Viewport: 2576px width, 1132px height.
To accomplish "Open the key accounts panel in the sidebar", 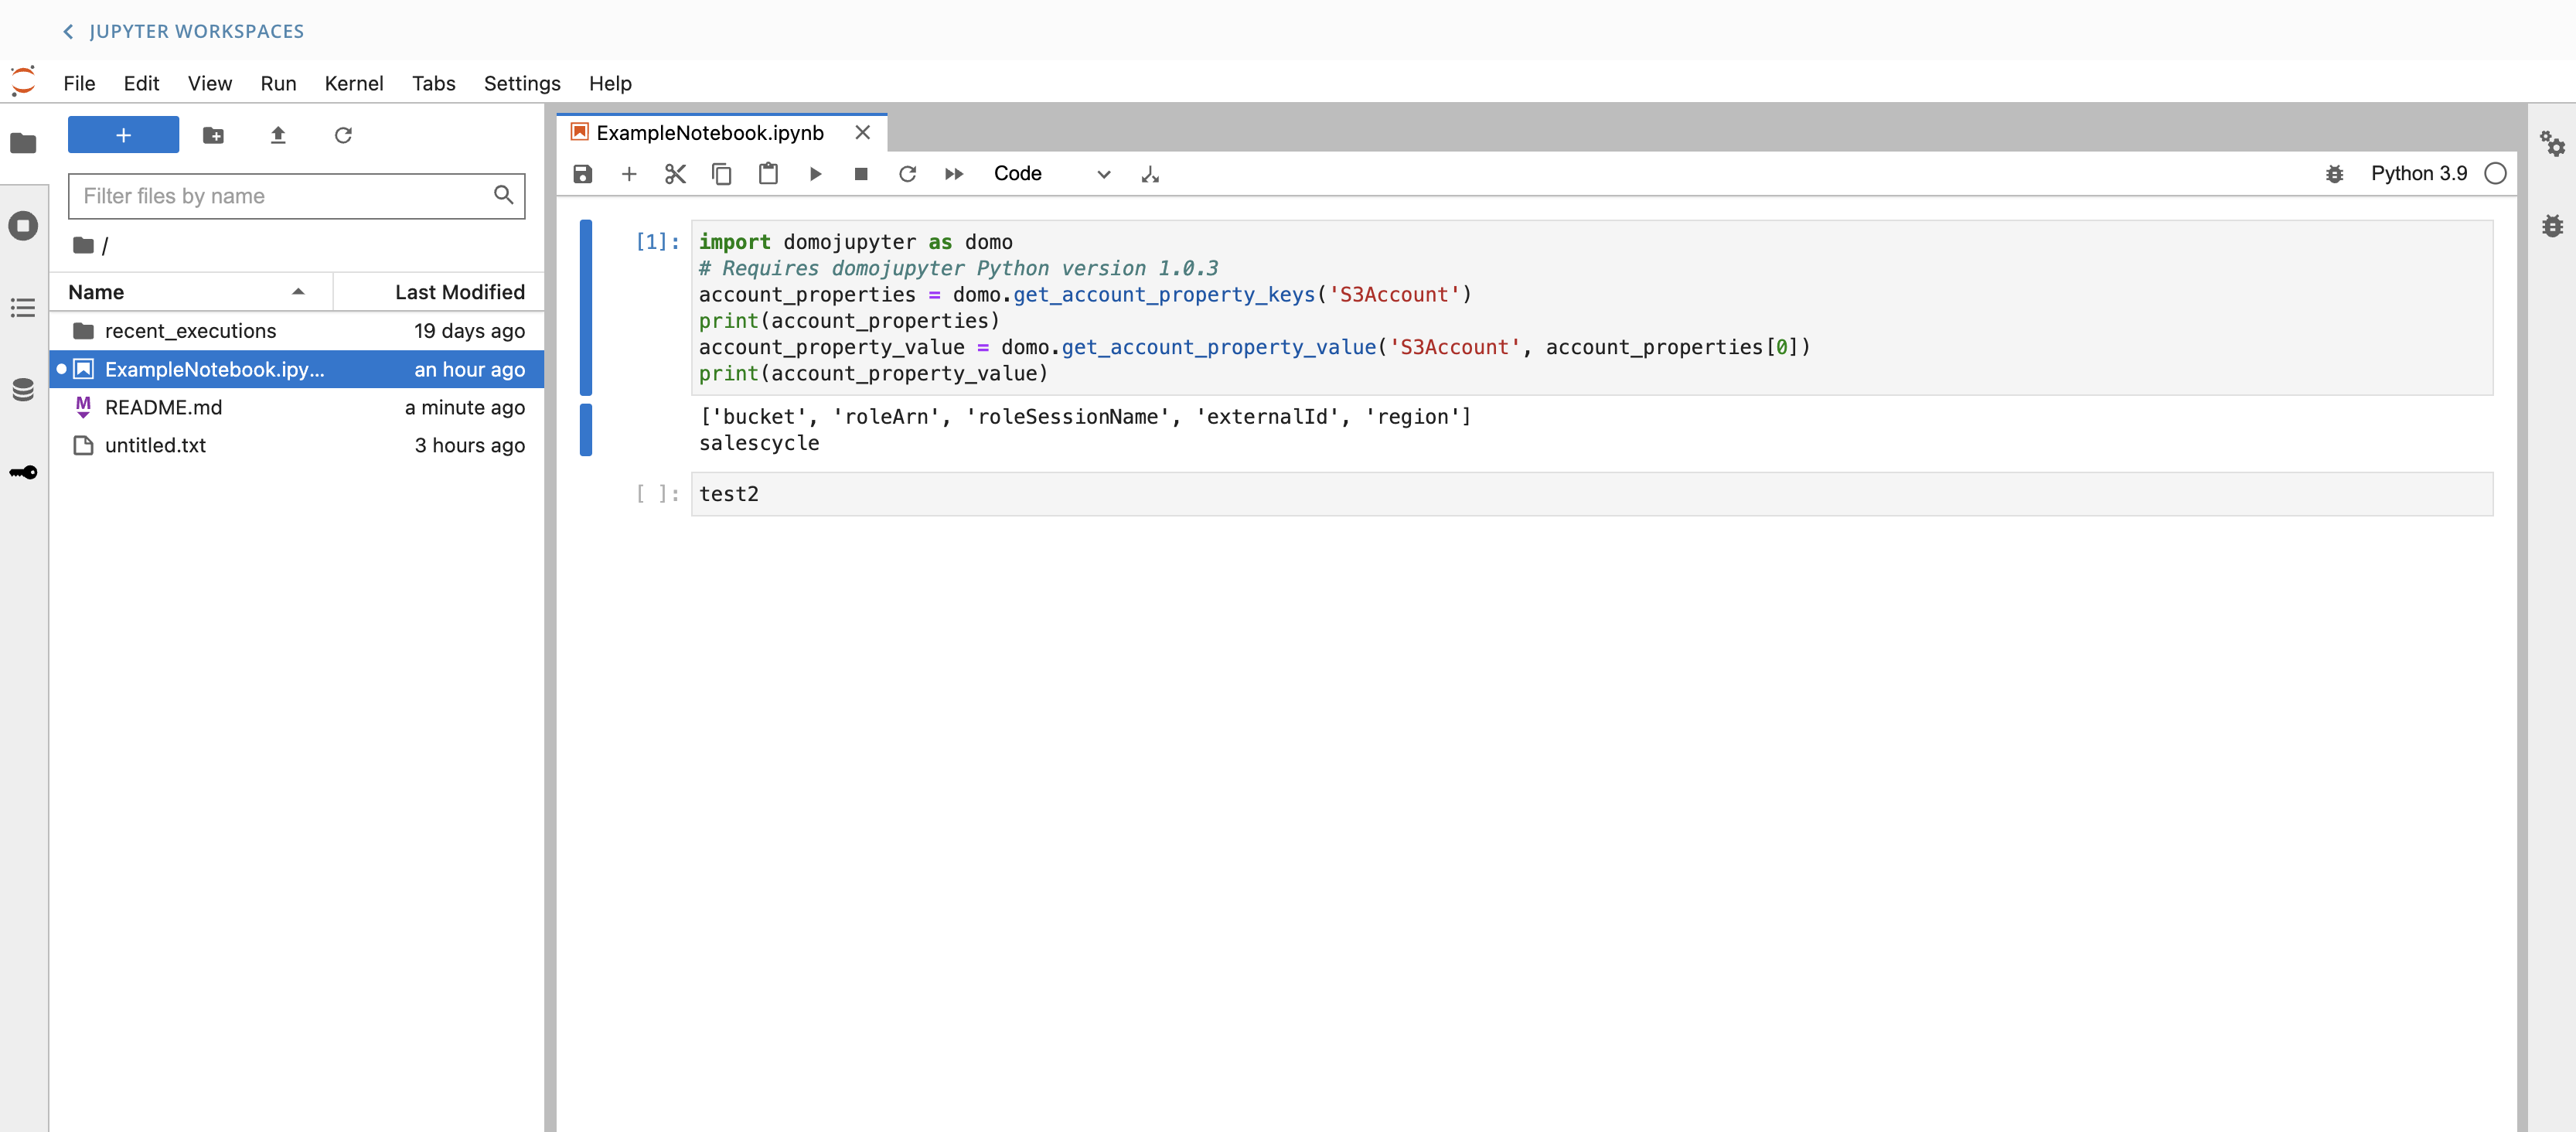I will 23,473.
